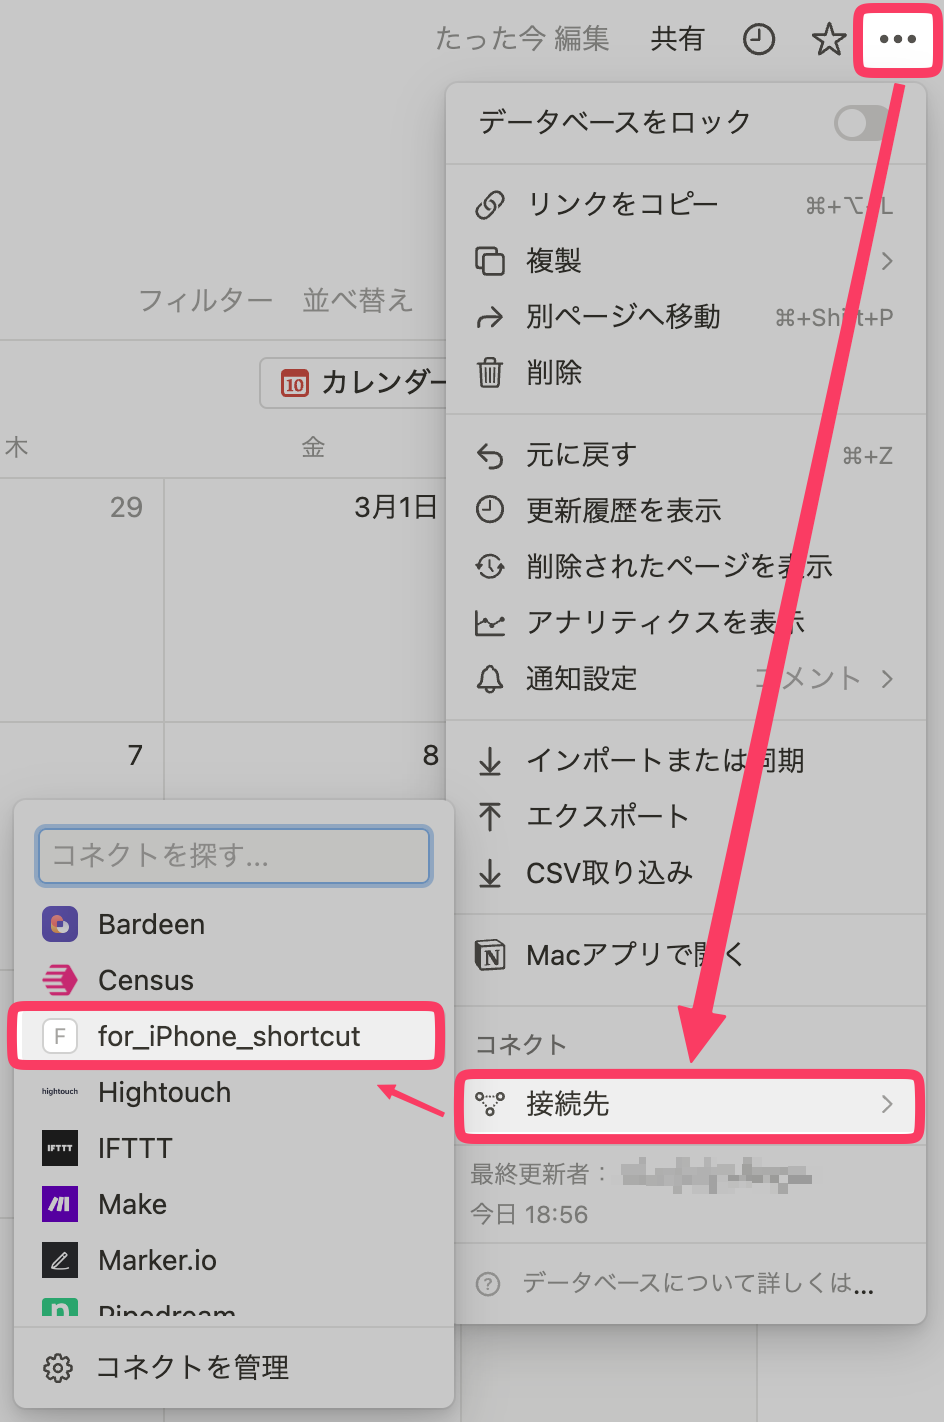Click the IFTTT logo icon
Viewport: 944px width, 1422px height.
click(x=60, y=1148)
